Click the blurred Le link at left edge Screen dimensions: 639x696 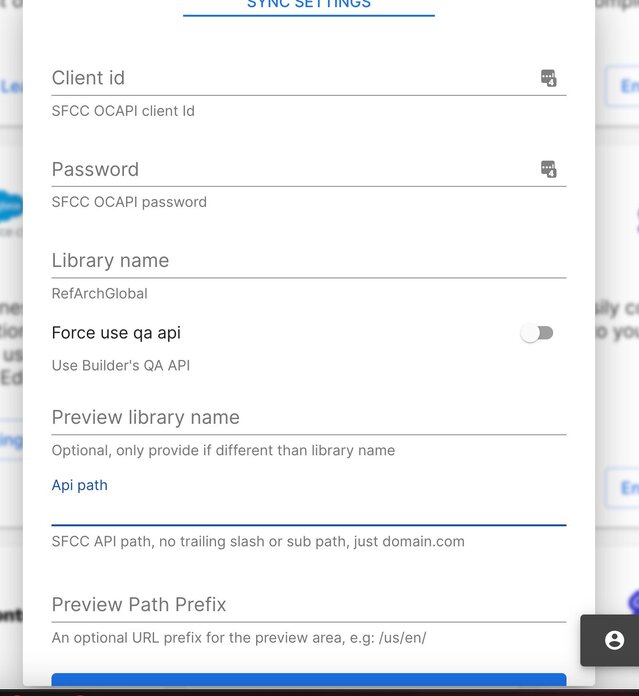click(x=11, y=87)
